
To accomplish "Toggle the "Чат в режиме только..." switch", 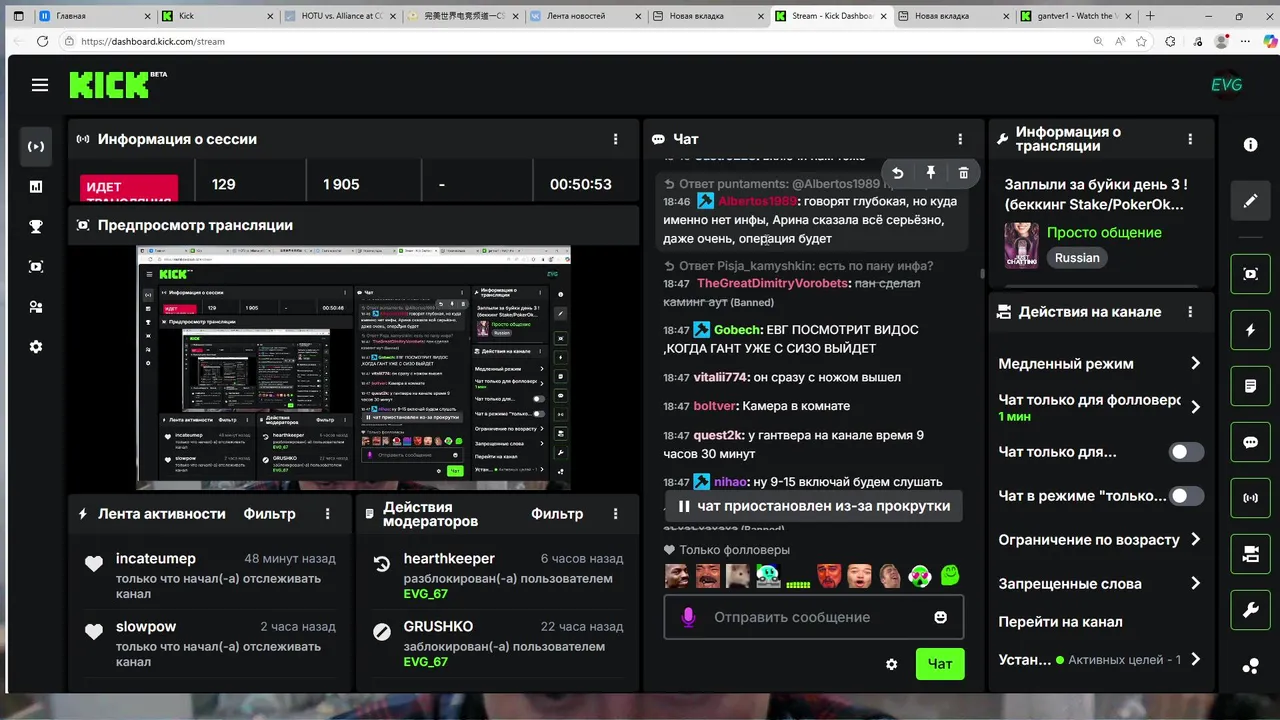I will tap(1186, 496).
